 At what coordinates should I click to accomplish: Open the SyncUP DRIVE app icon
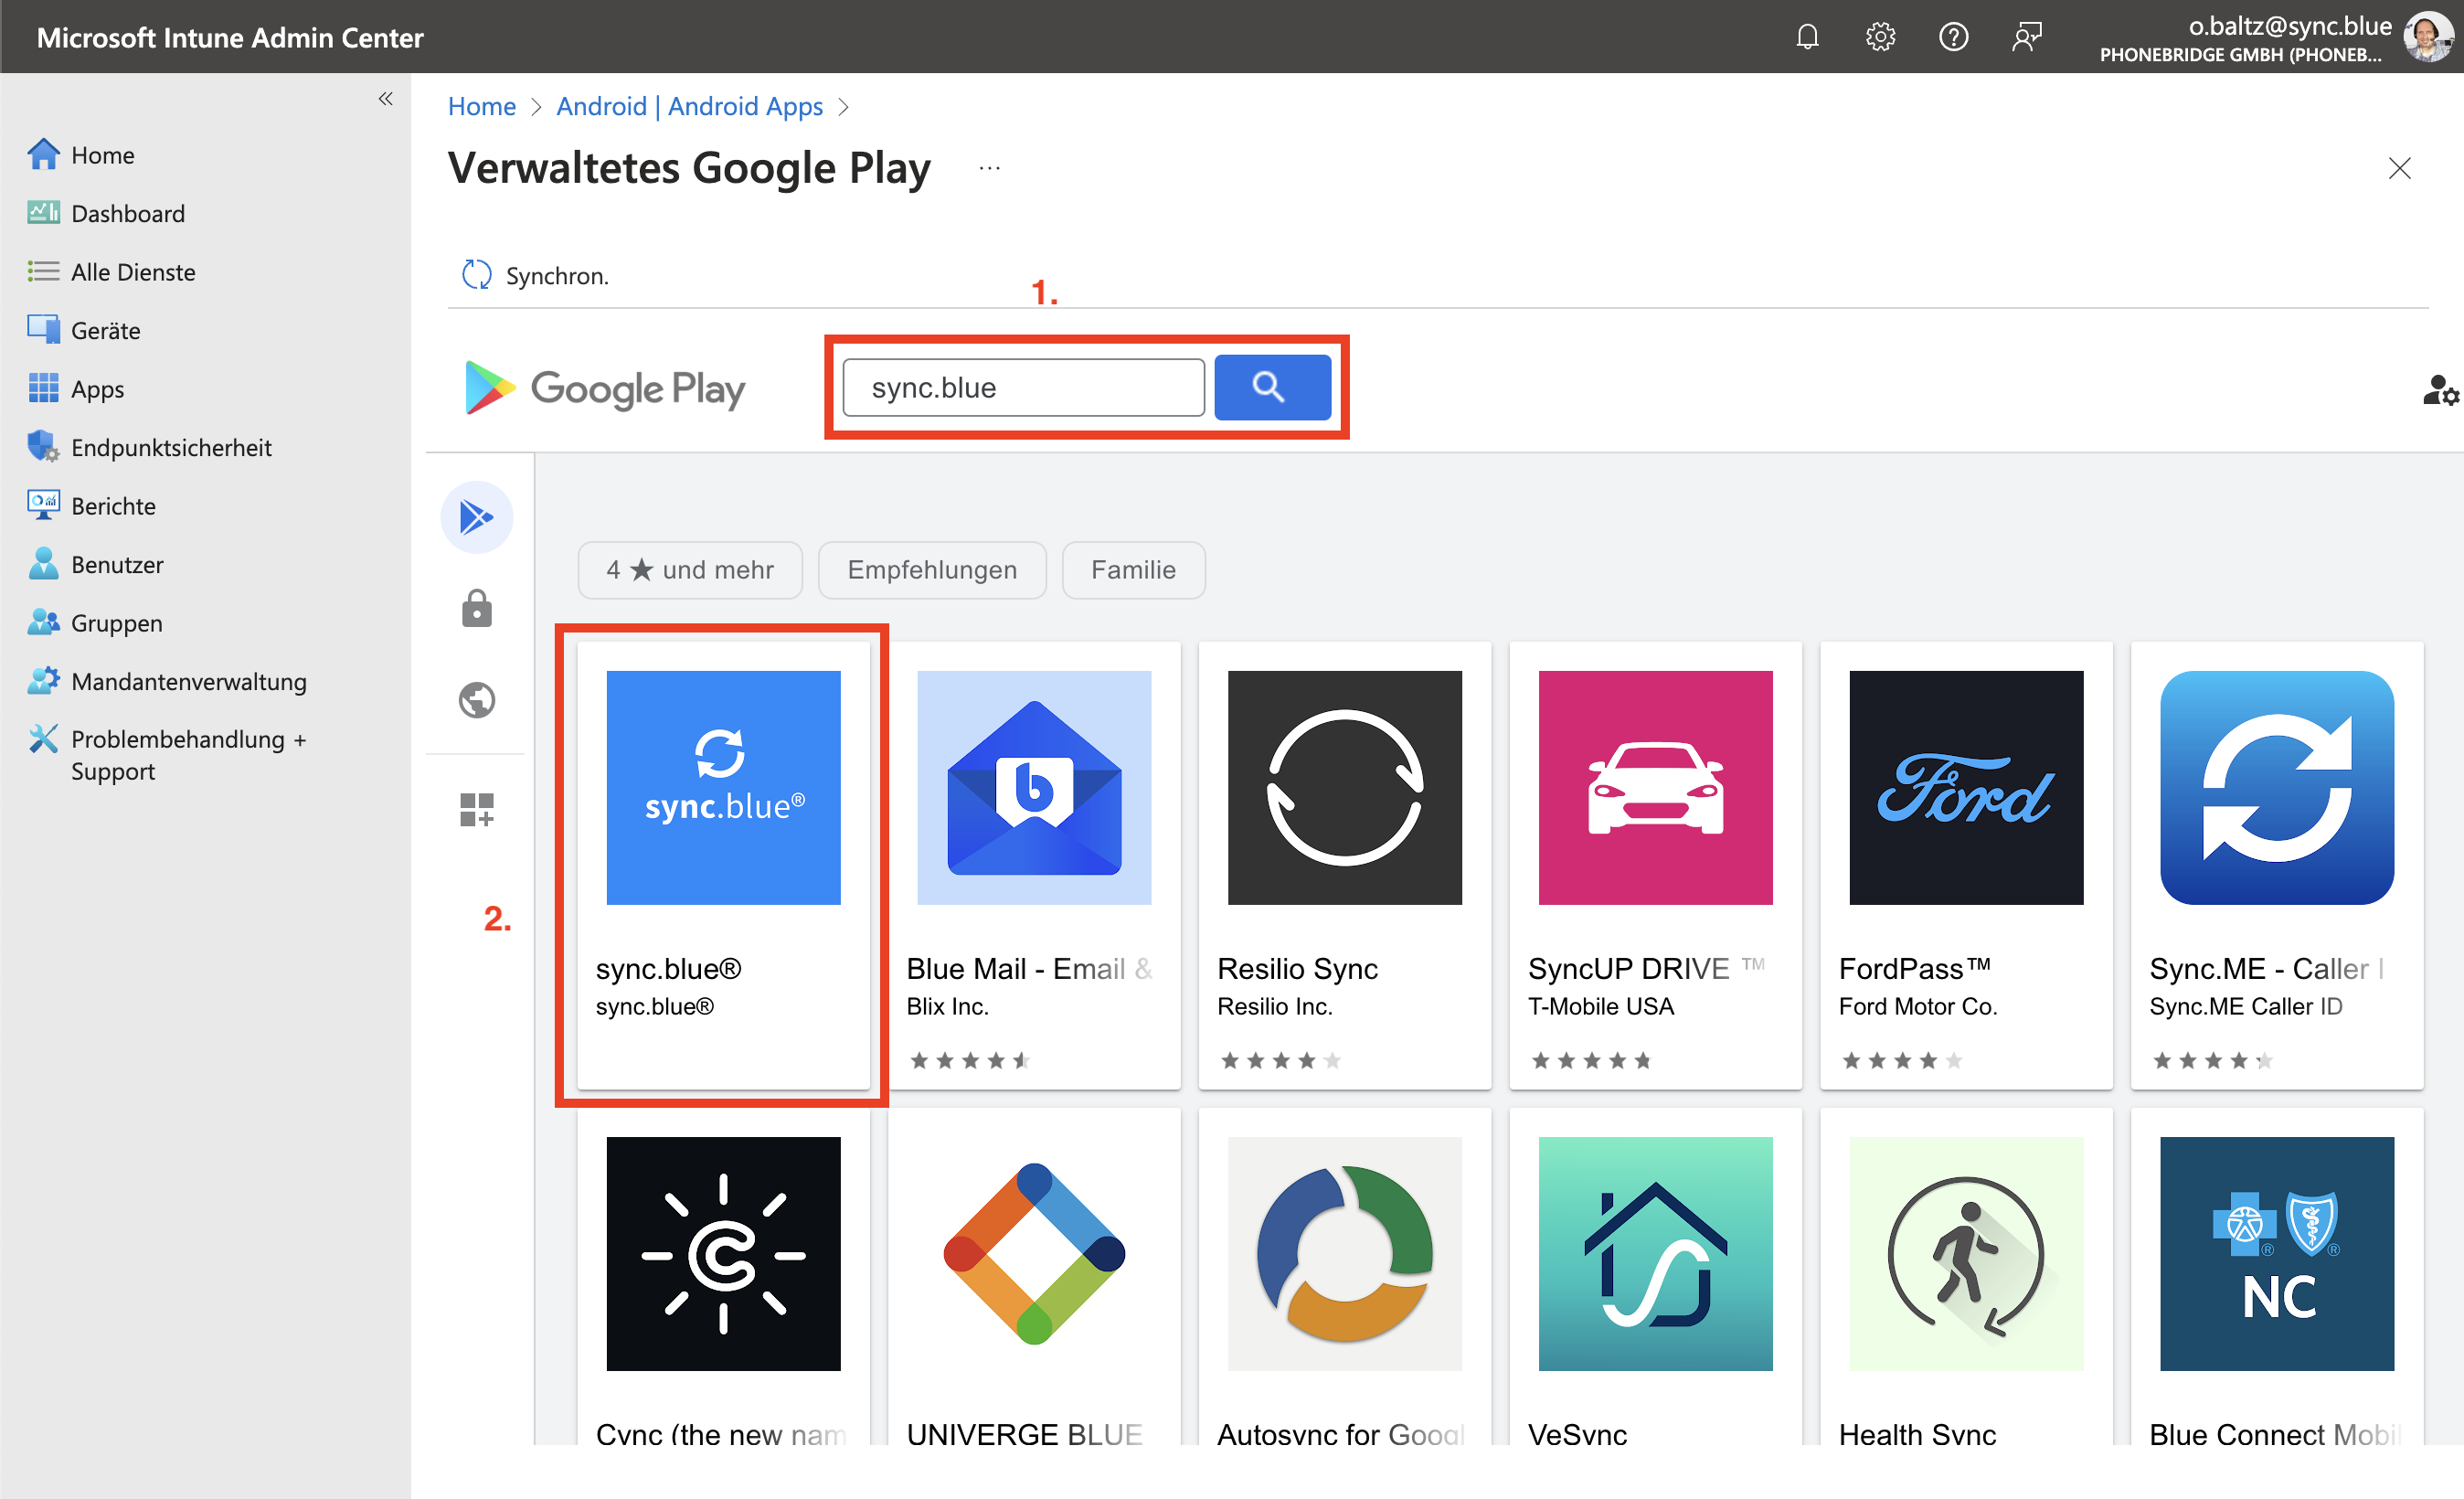point(1655,788)
